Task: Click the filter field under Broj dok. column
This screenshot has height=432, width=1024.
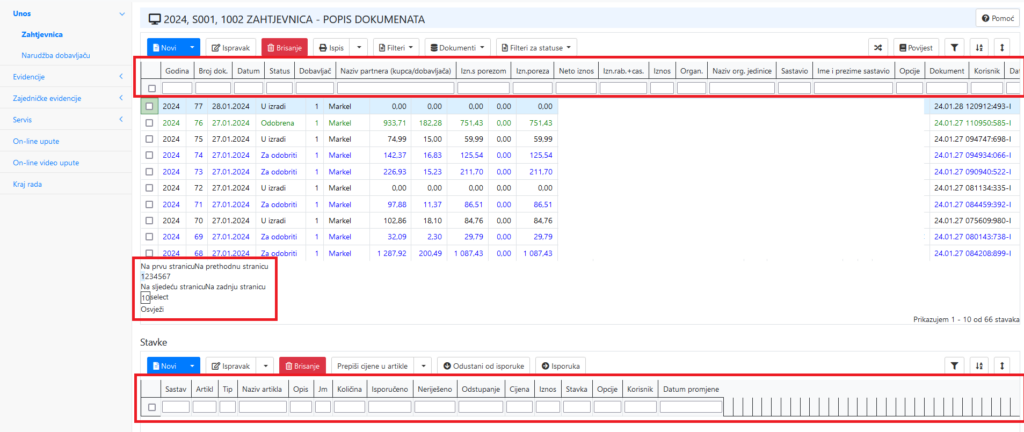Action: (x=212, y=88)
